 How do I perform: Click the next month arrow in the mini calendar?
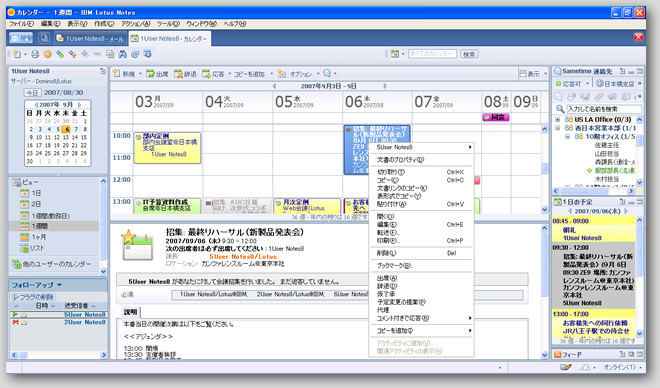[x=79, y=104]
